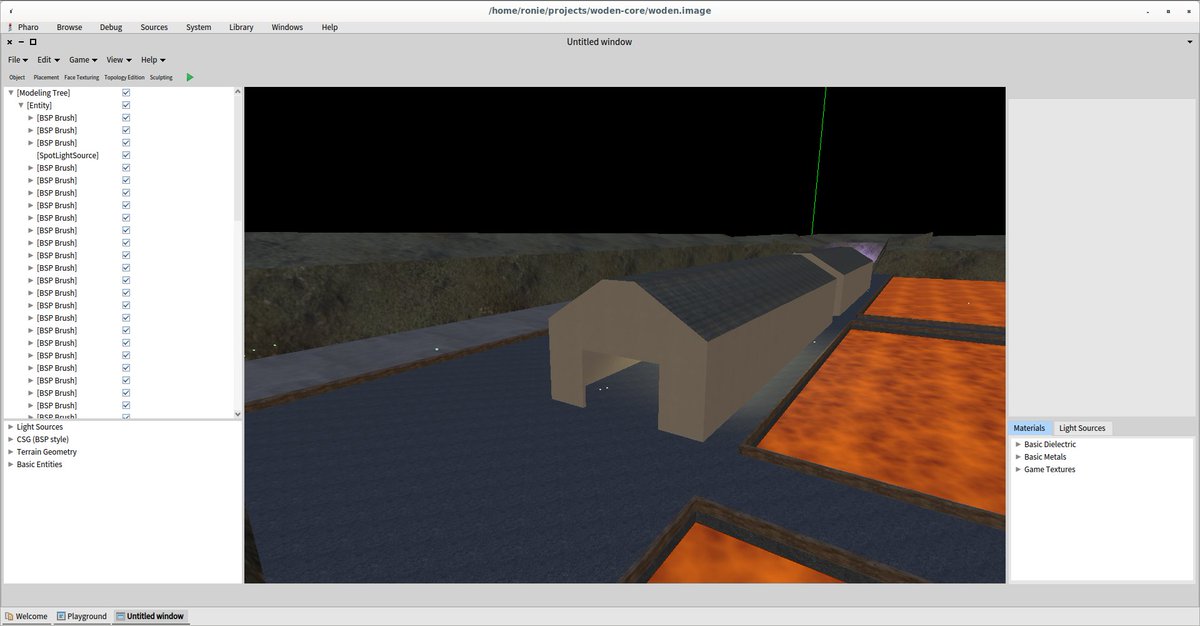Viewport: 1200px width, 626px height.
Task: Expand the Terrain Geometry group
Action: pos(11,452)
